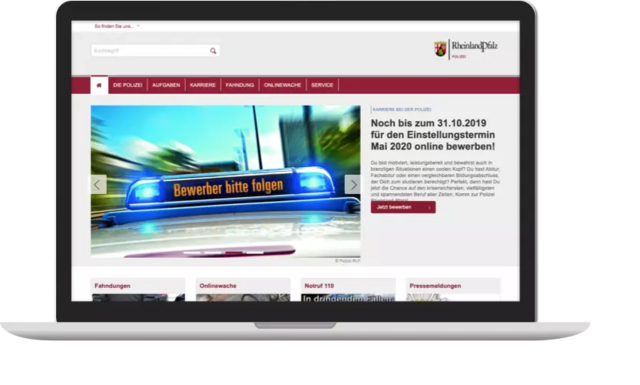Open the KARRIERE menu
The height and width of the screenshot is (385, 640).
click(203, 85)
